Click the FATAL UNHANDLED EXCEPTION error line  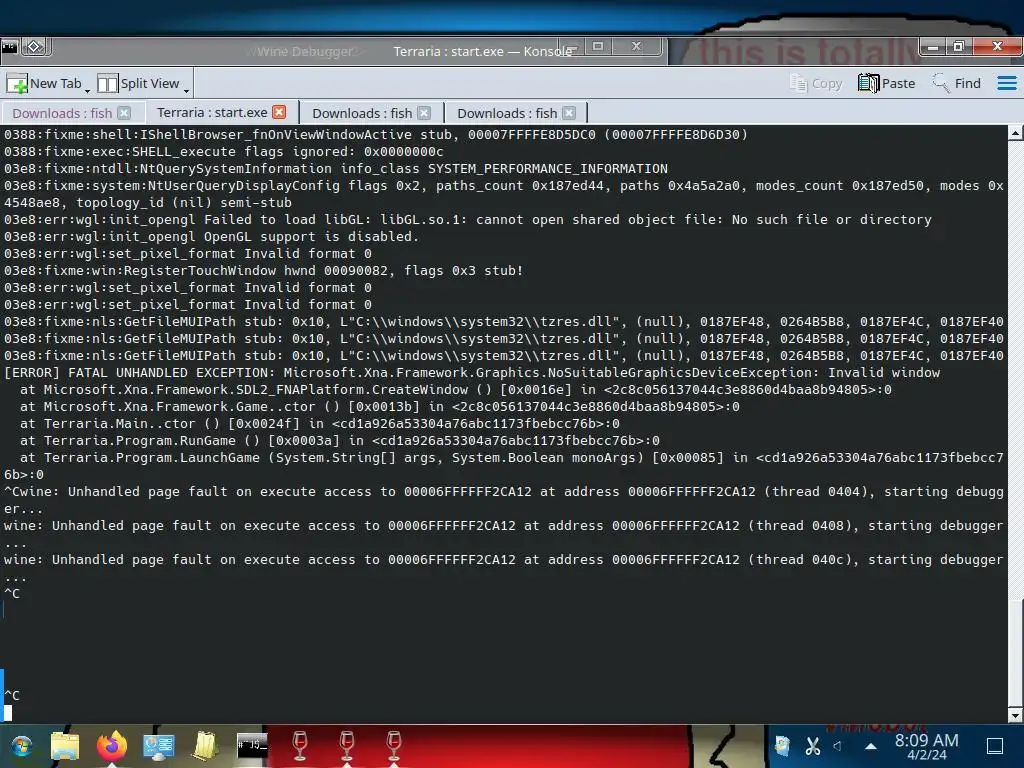[472, 372]
